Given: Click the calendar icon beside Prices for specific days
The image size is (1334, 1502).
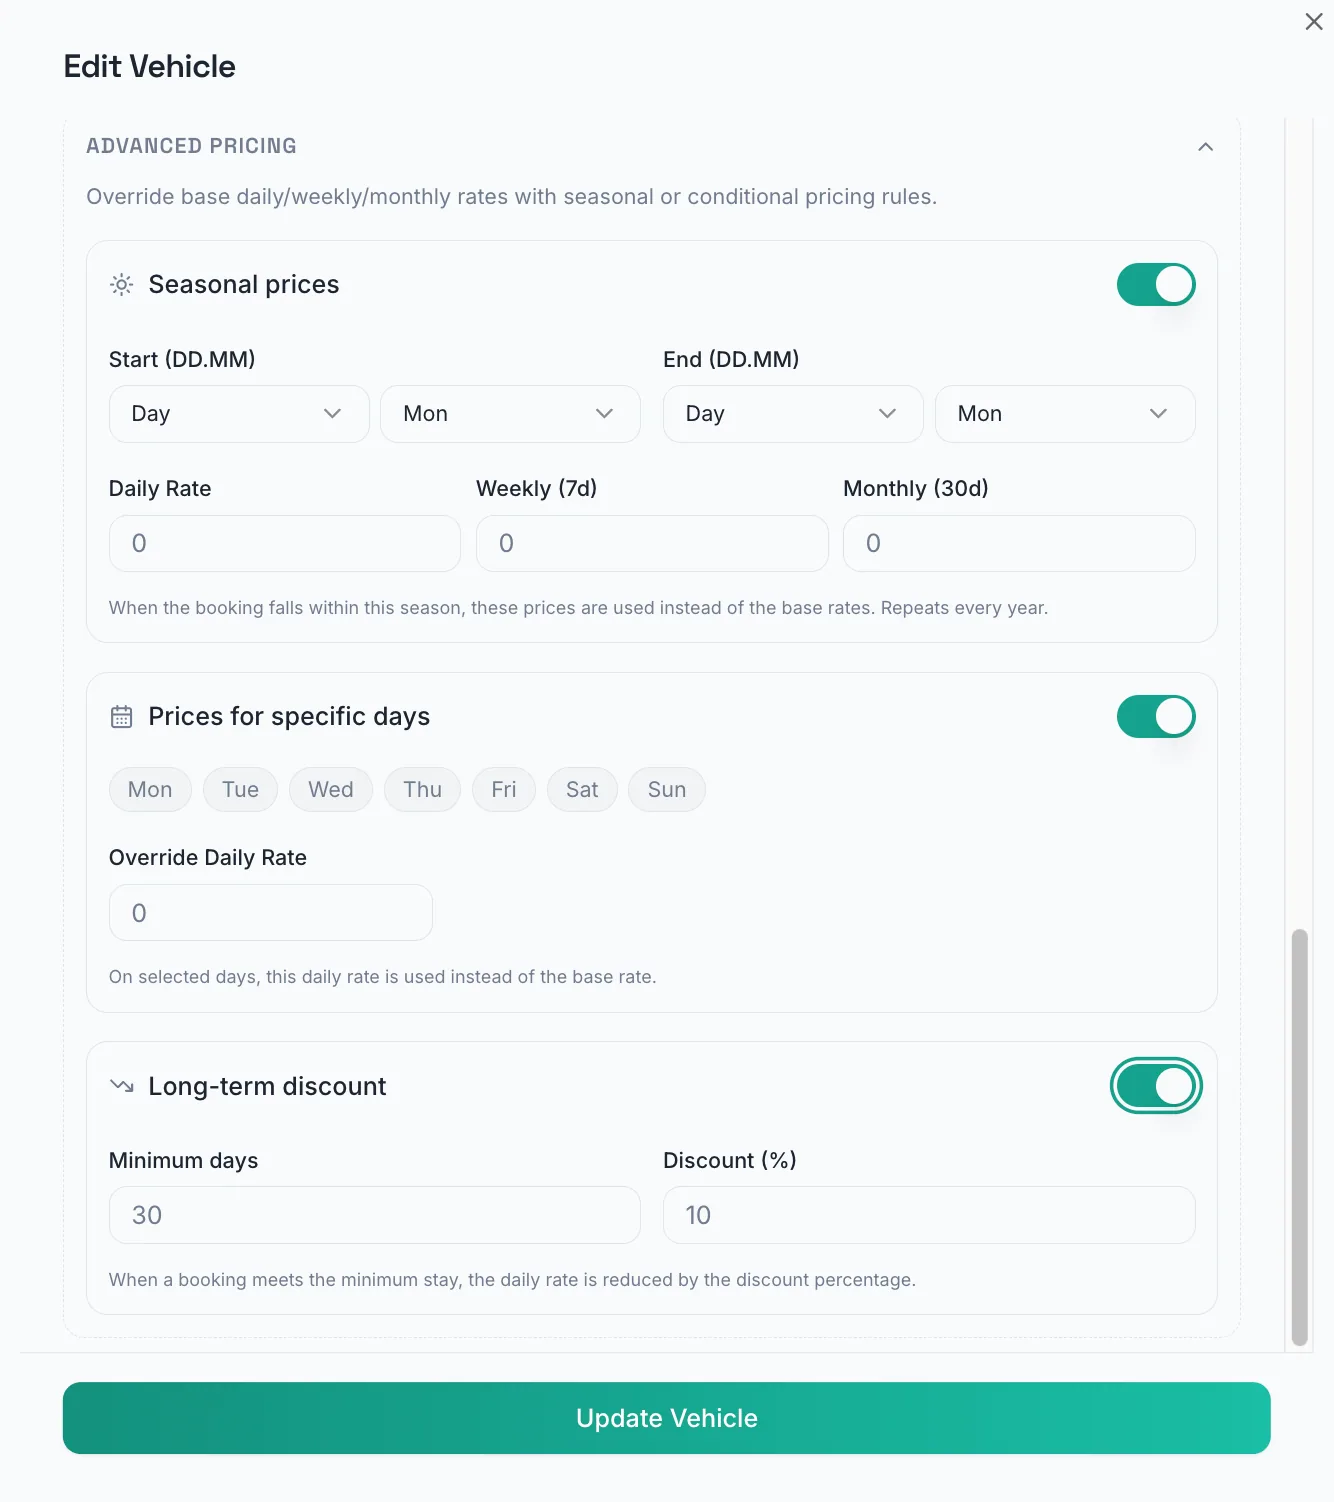Looking at the screenshot, I should point(121,717).
